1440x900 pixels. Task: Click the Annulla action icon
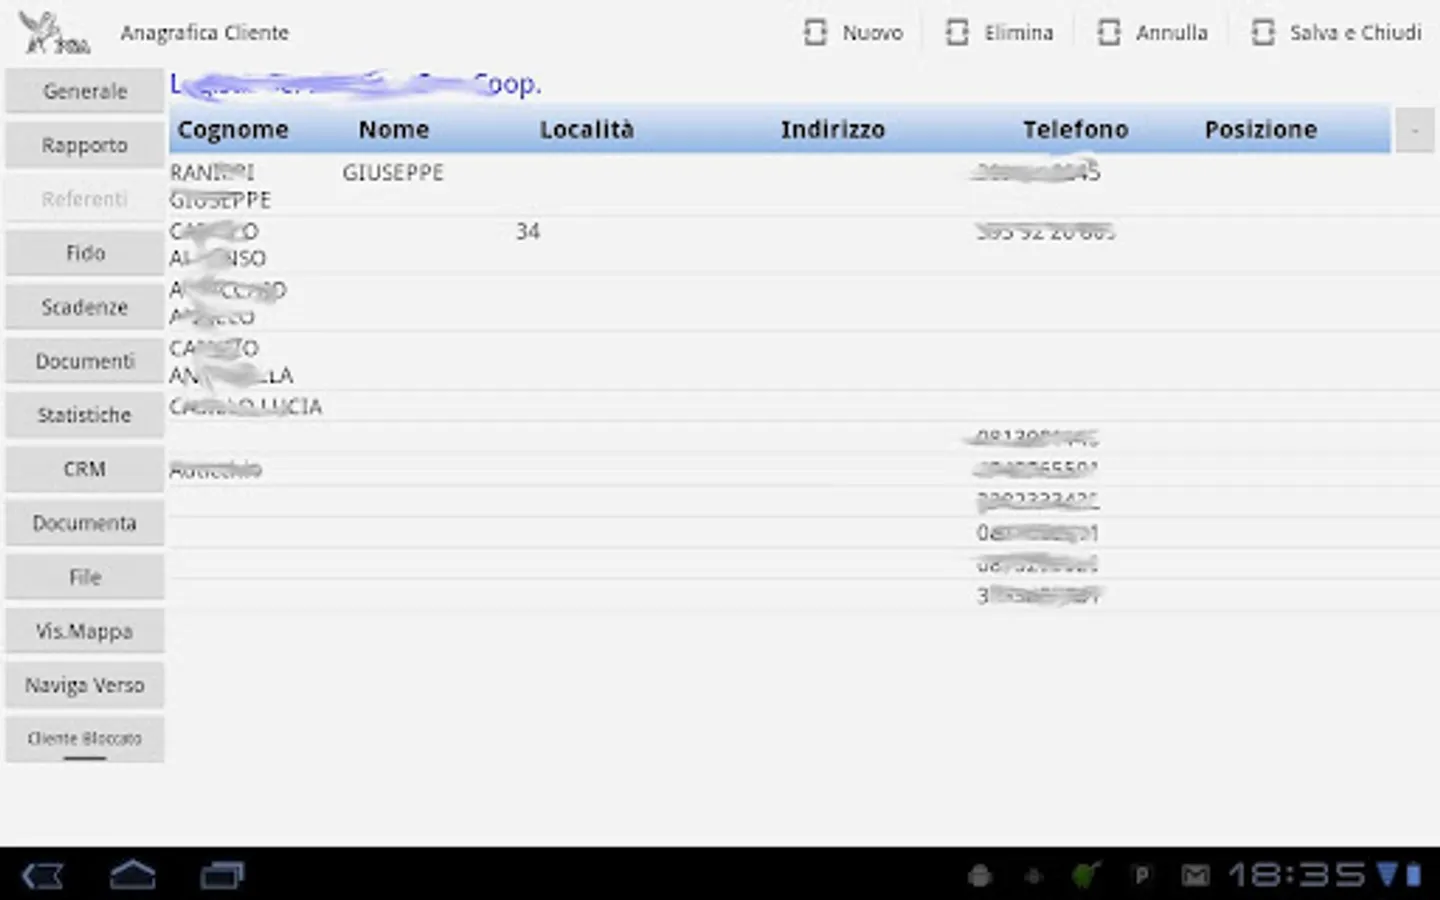point(1109,33)
